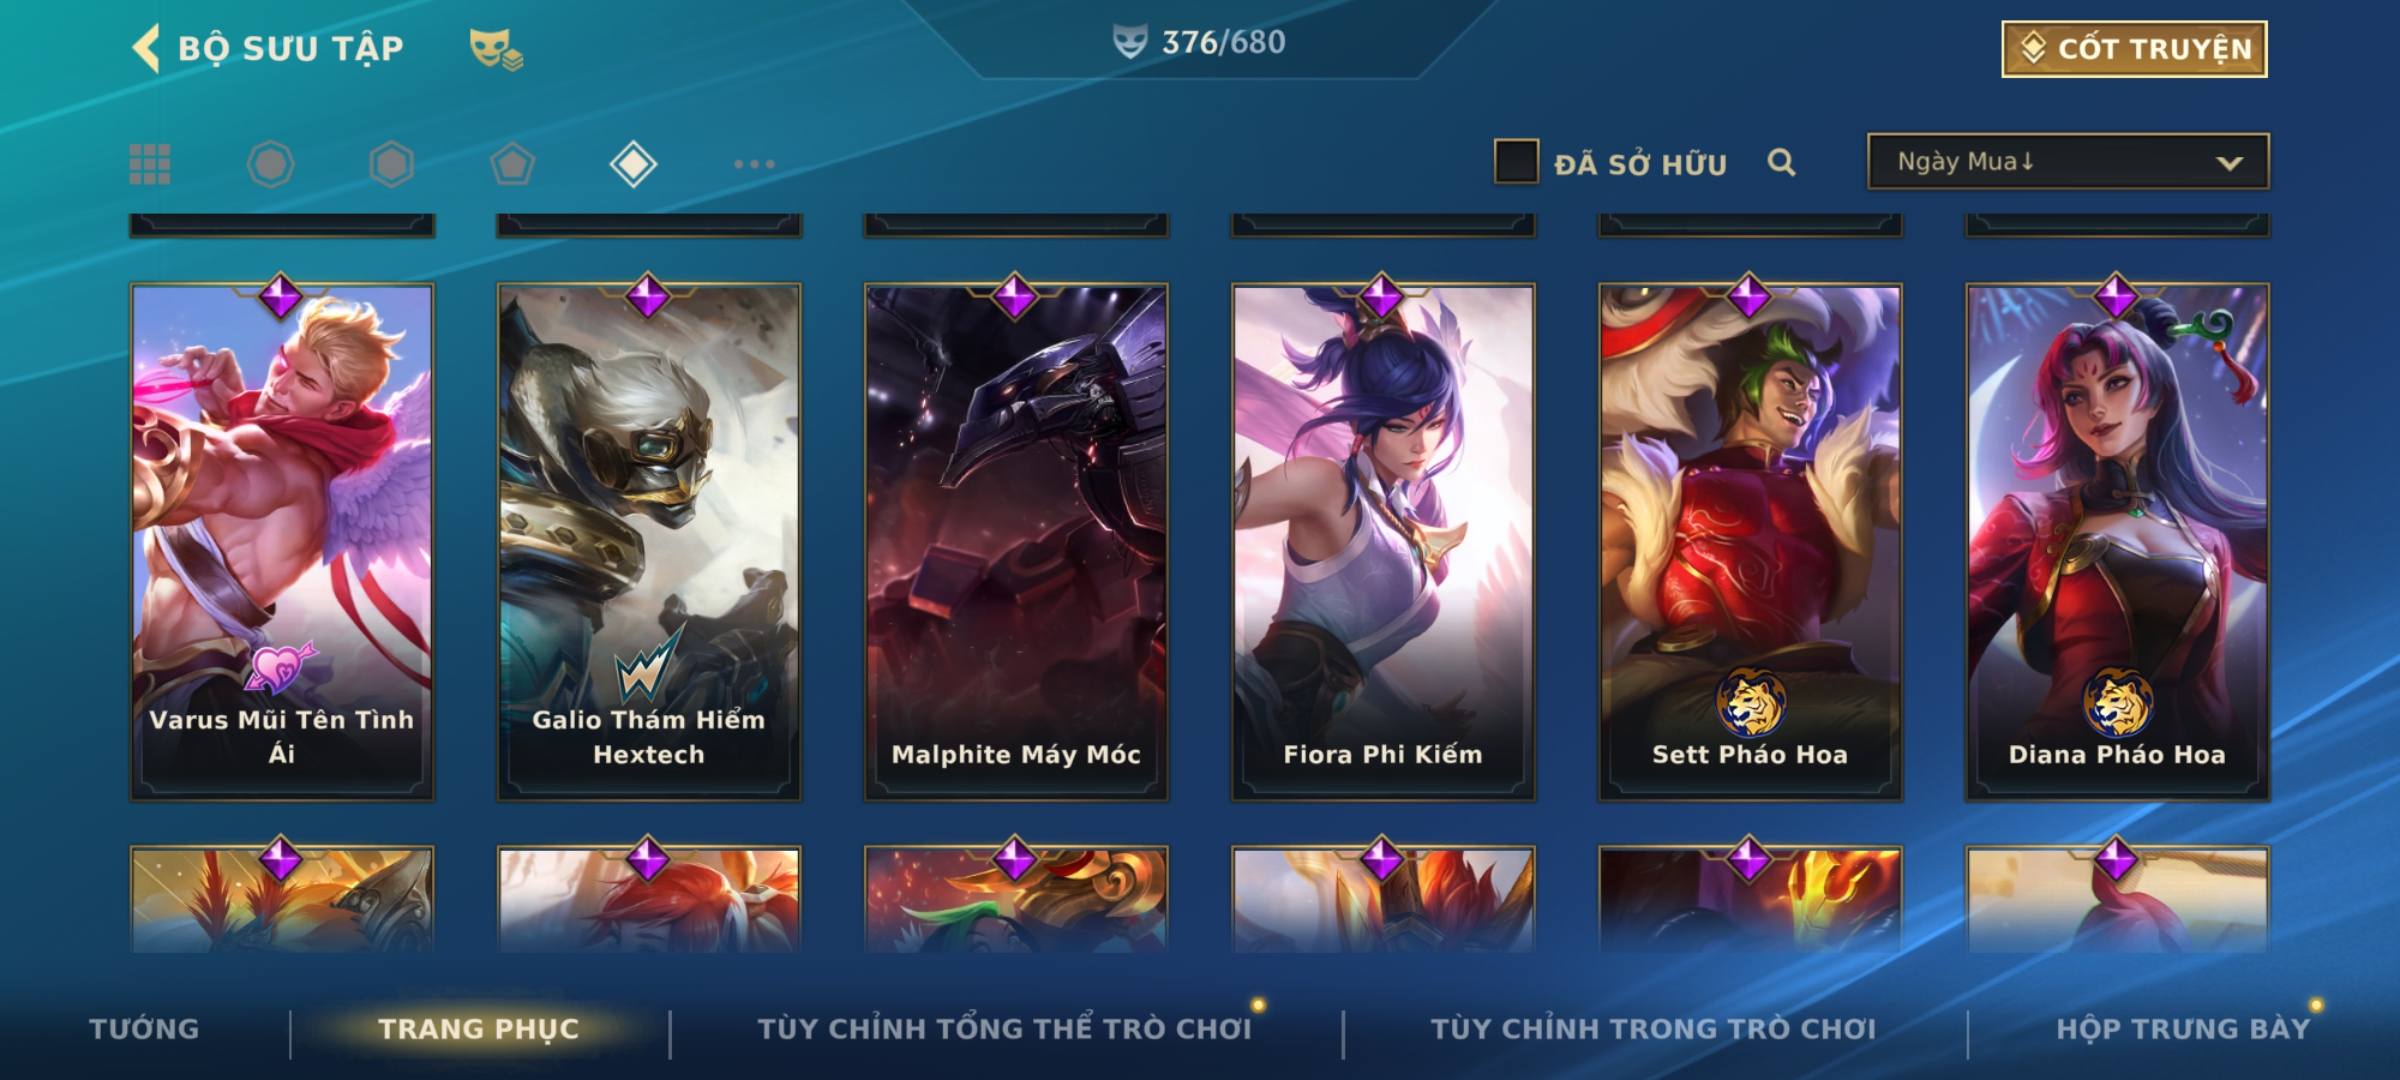Filter by the first circular rarity icon

pyautogui.click(x=270, y=164)
